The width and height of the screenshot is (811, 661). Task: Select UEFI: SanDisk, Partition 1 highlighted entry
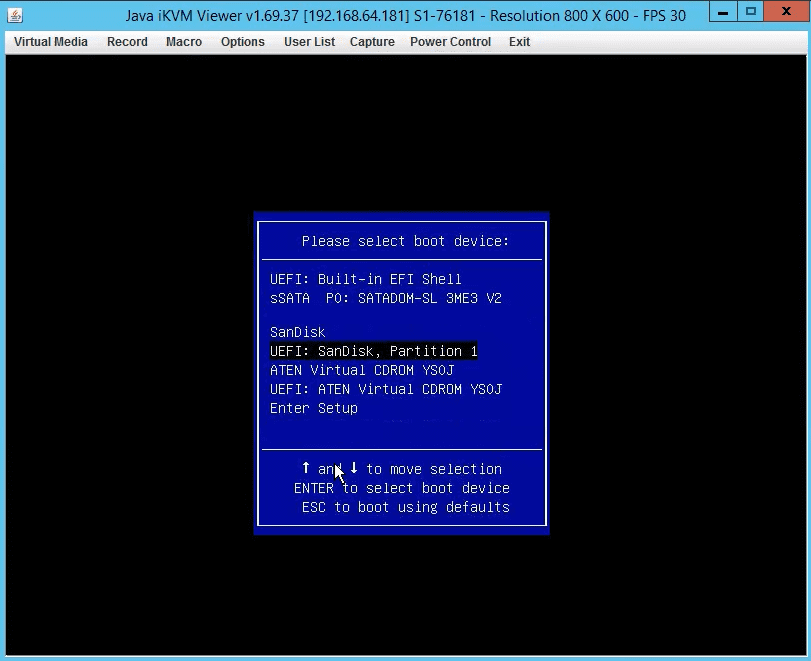pos(373,350)
